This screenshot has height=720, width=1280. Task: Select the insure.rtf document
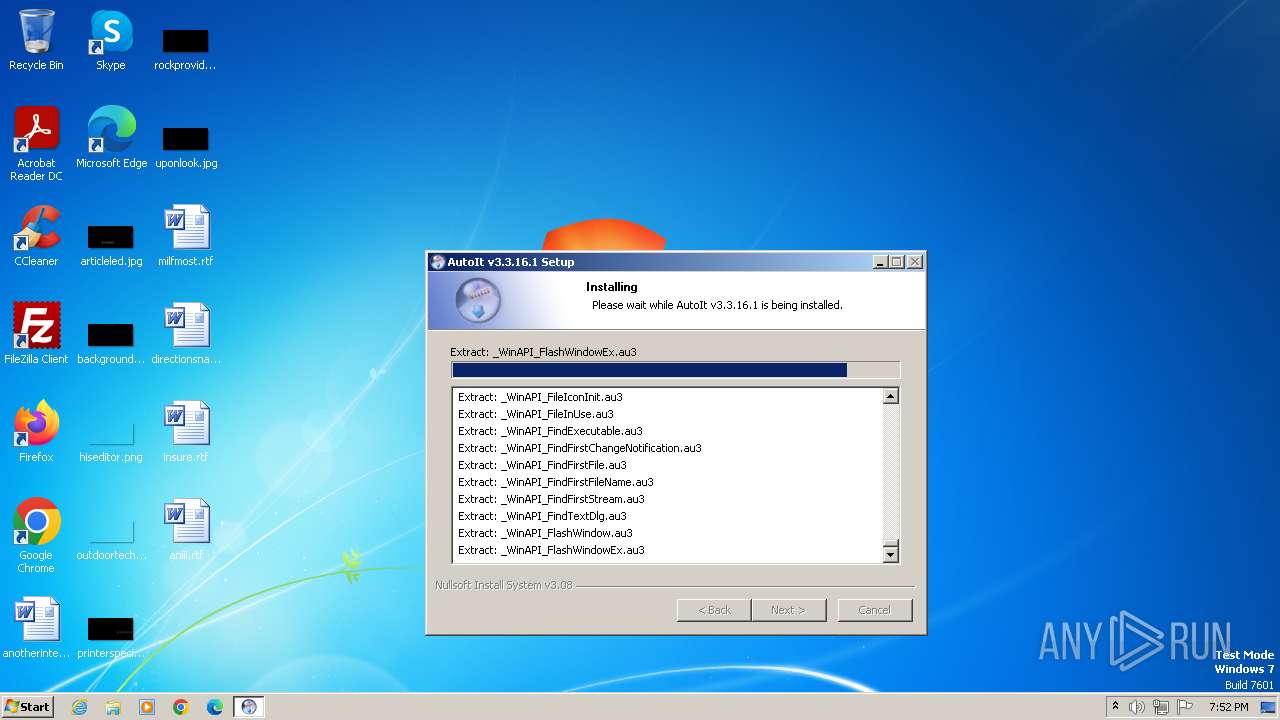tap(186, 431)
